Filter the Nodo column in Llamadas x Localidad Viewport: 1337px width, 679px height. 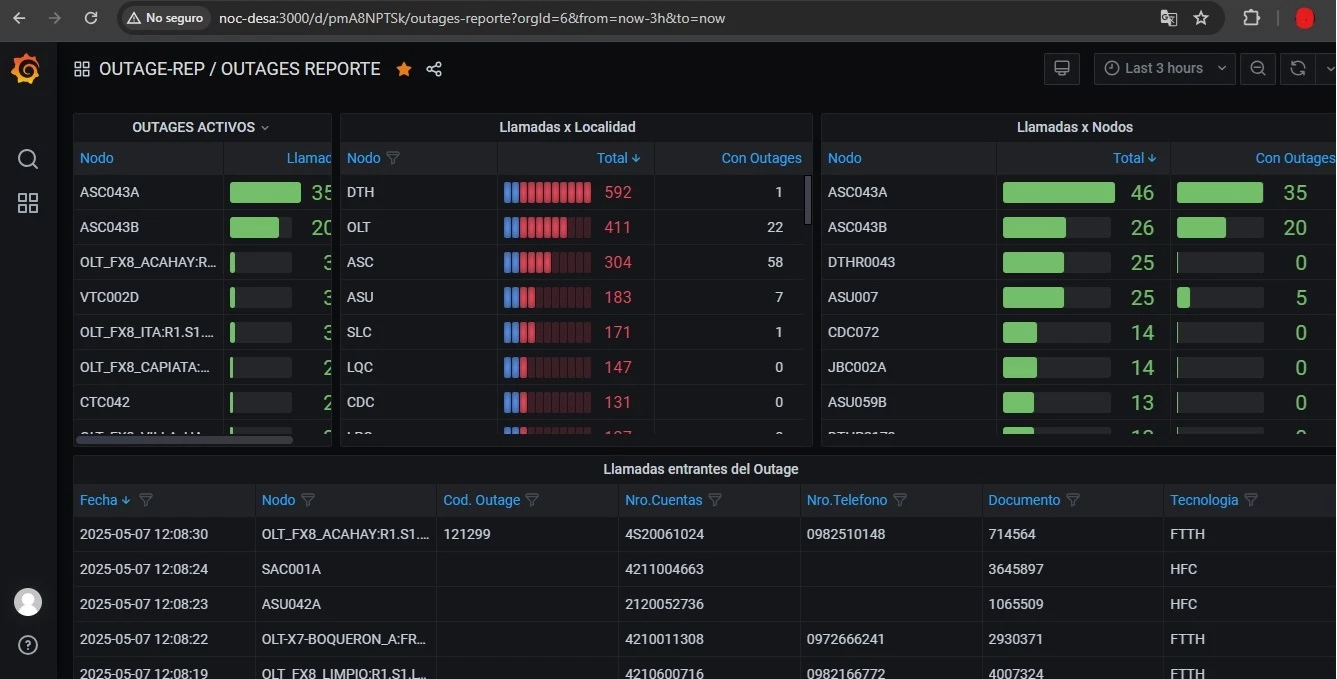point(393,158)
